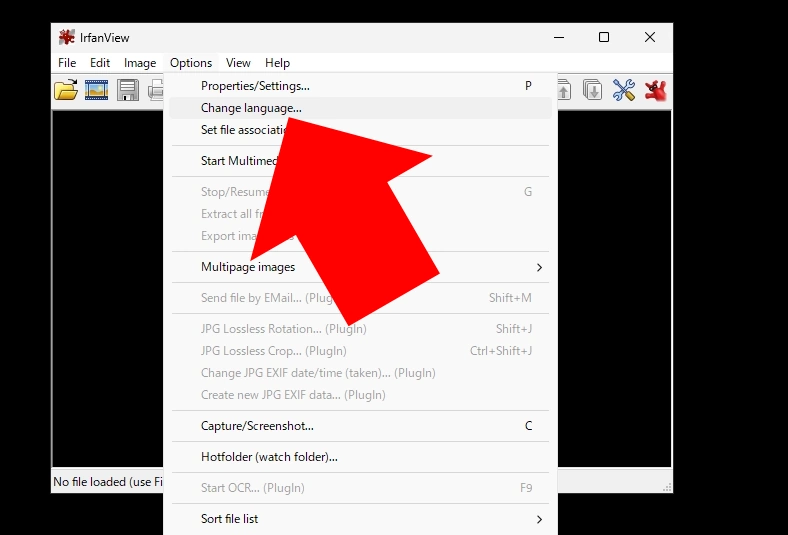
Task: Open the File menu
Action: click(67, 63)
